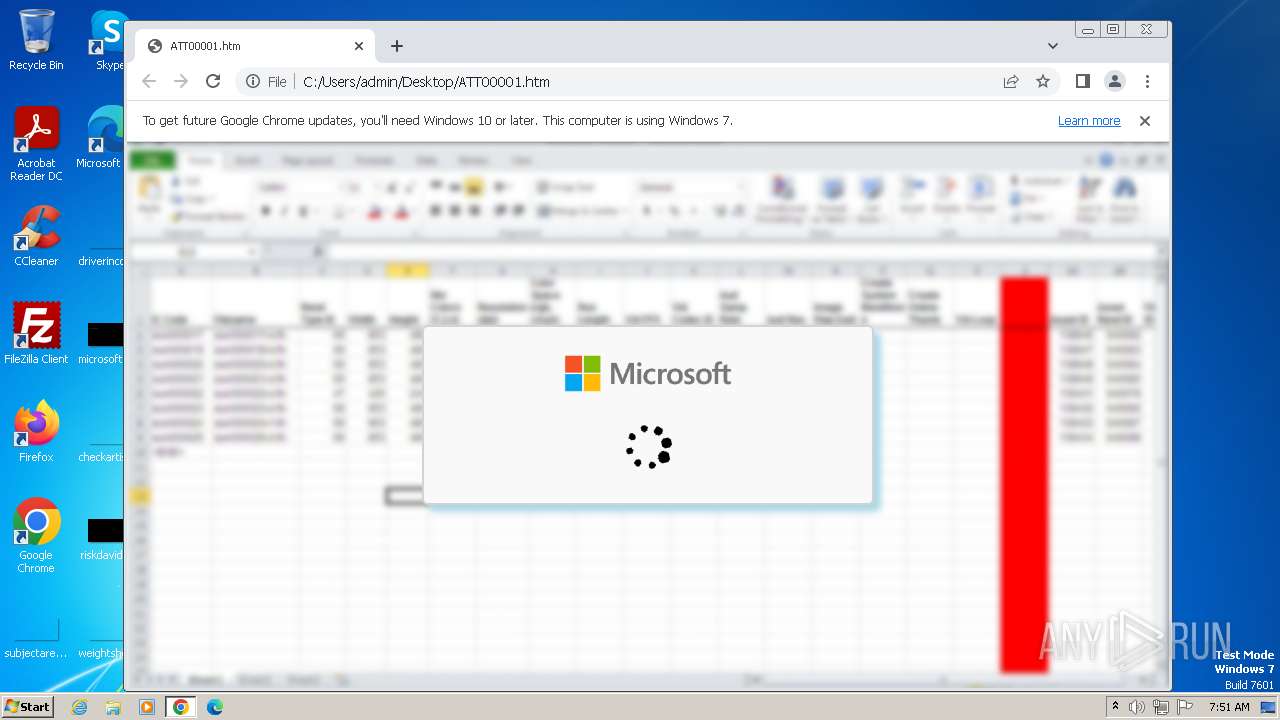Open Acrobat Reader DC desktop shortcut

(36, 144)
